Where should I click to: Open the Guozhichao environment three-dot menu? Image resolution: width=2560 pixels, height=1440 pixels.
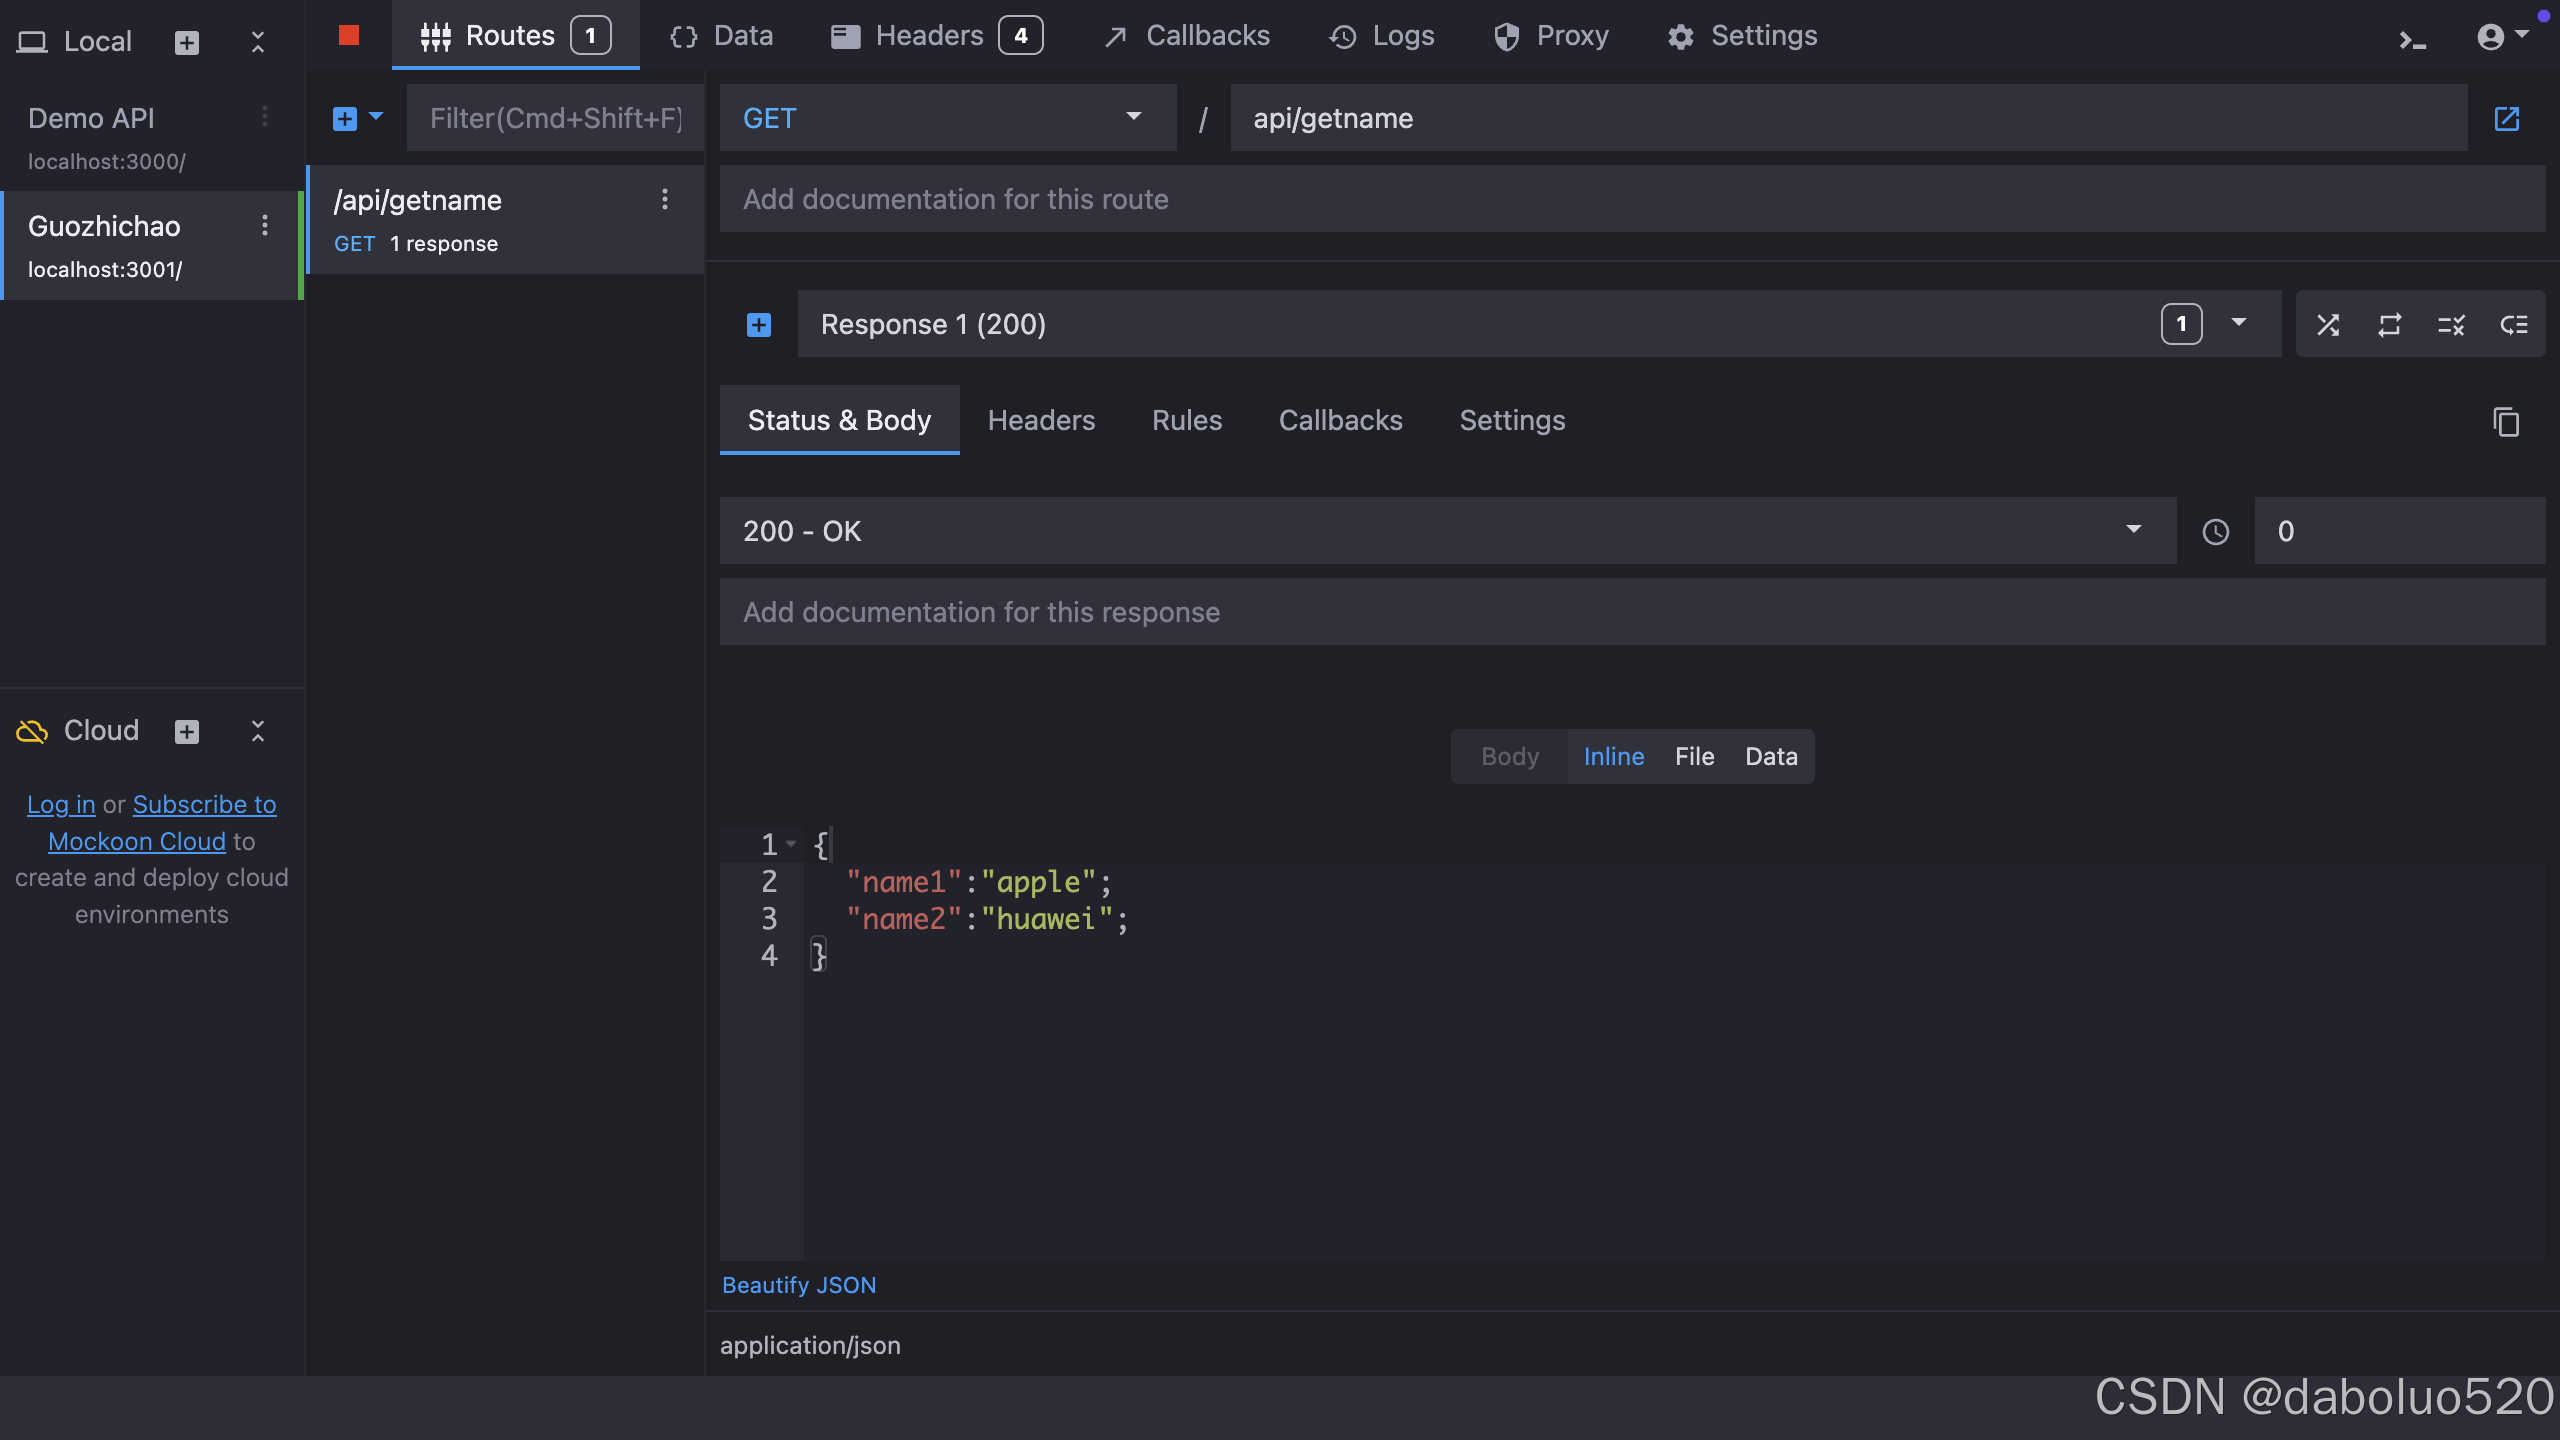265,226
